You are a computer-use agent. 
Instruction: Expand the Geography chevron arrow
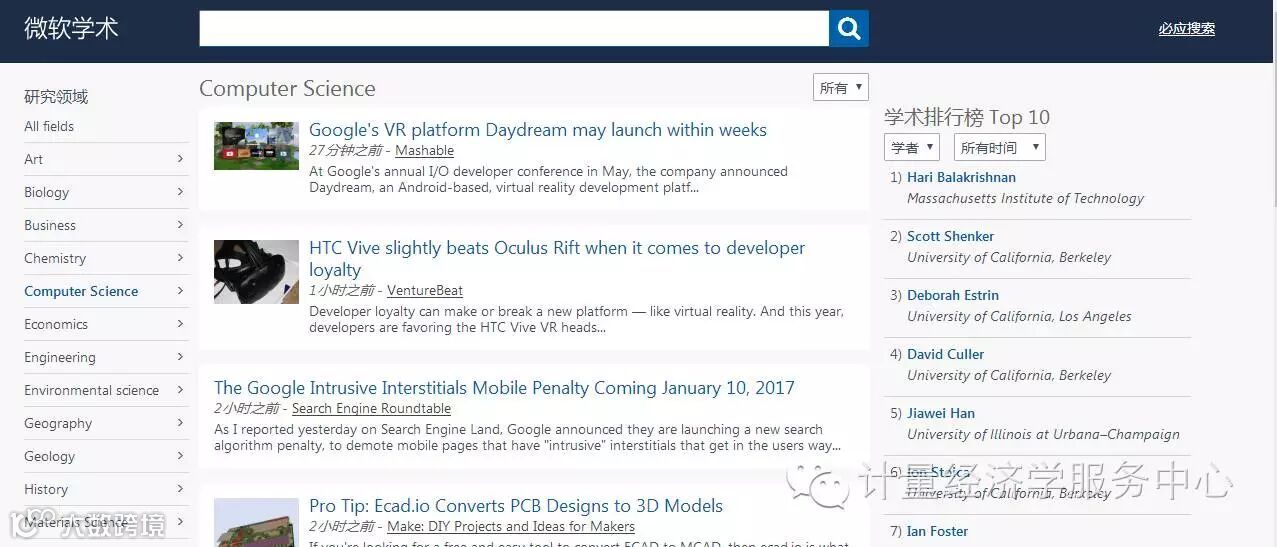(180, 422)
